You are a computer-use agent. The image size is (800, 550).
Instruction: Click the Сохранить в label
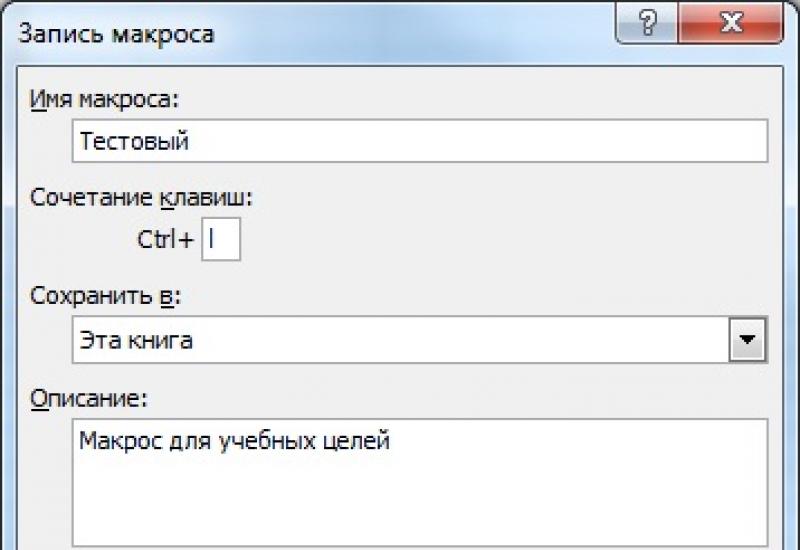coord(110,297)
